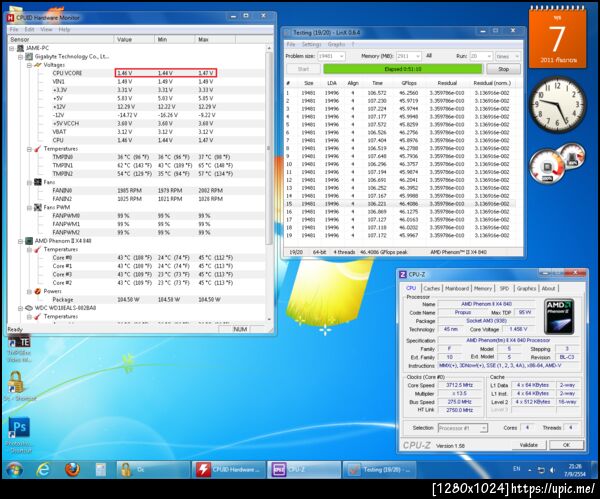Collapse the JAME-PC root node

click(12, 48)
